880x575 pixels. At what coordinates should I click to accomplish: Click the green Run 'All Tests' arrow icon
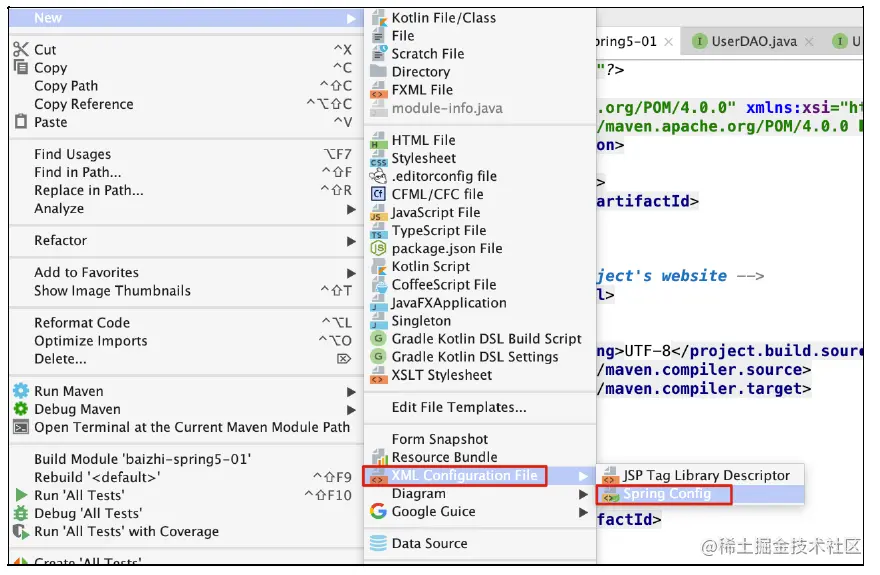[x=21, y=495]
